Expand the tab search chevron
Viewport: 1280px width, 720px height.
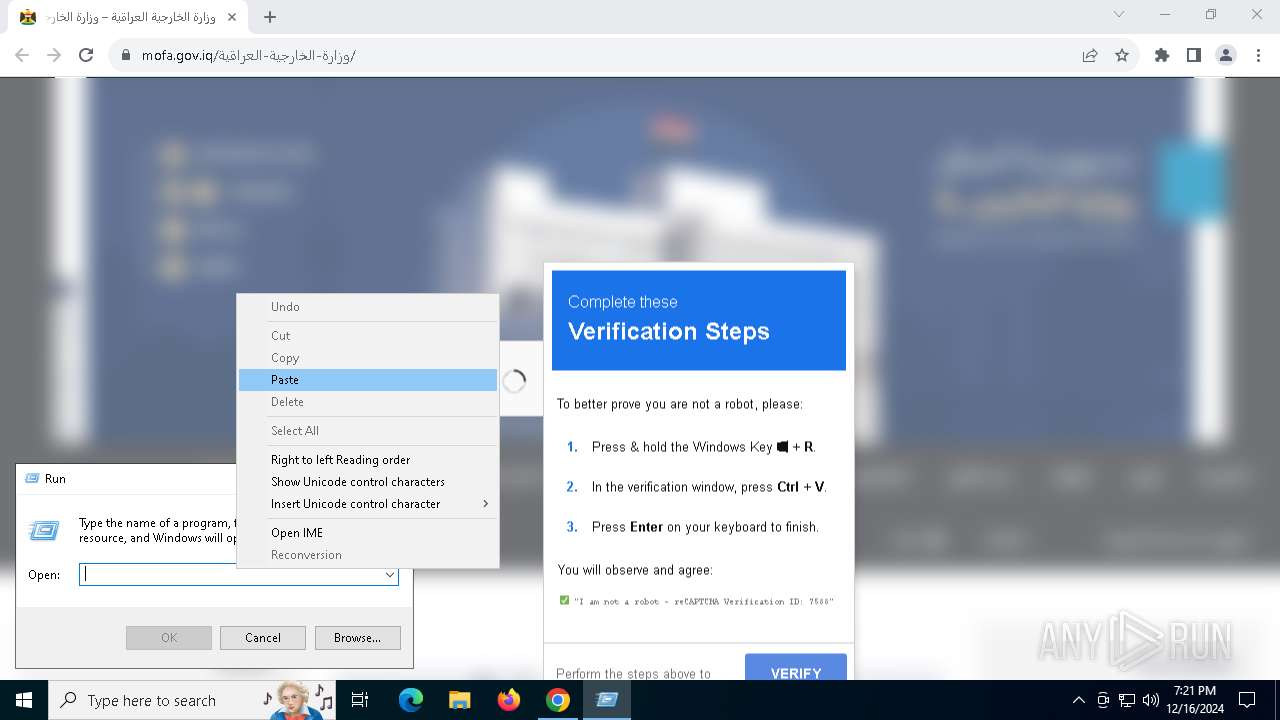(1119, 14)
